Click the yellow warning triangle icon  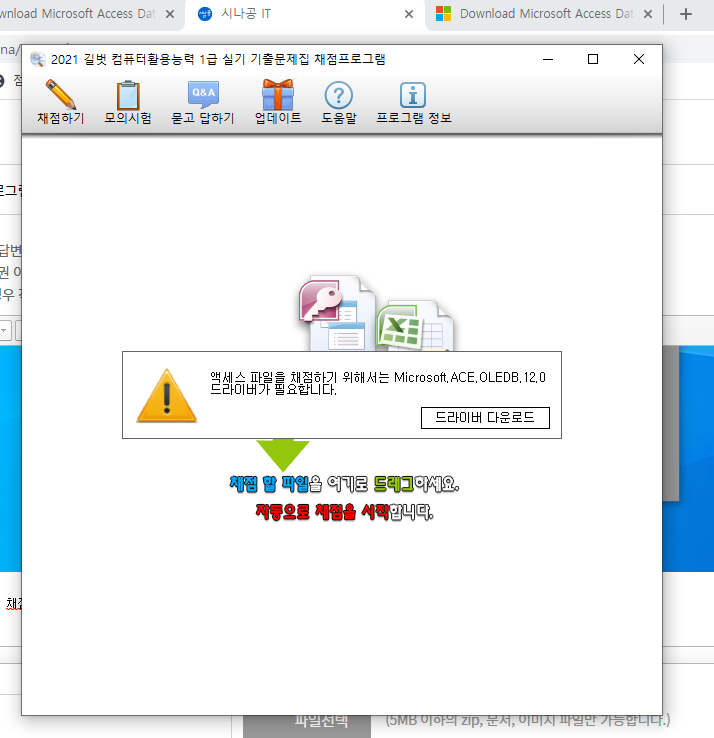click(x=166, y=394)
